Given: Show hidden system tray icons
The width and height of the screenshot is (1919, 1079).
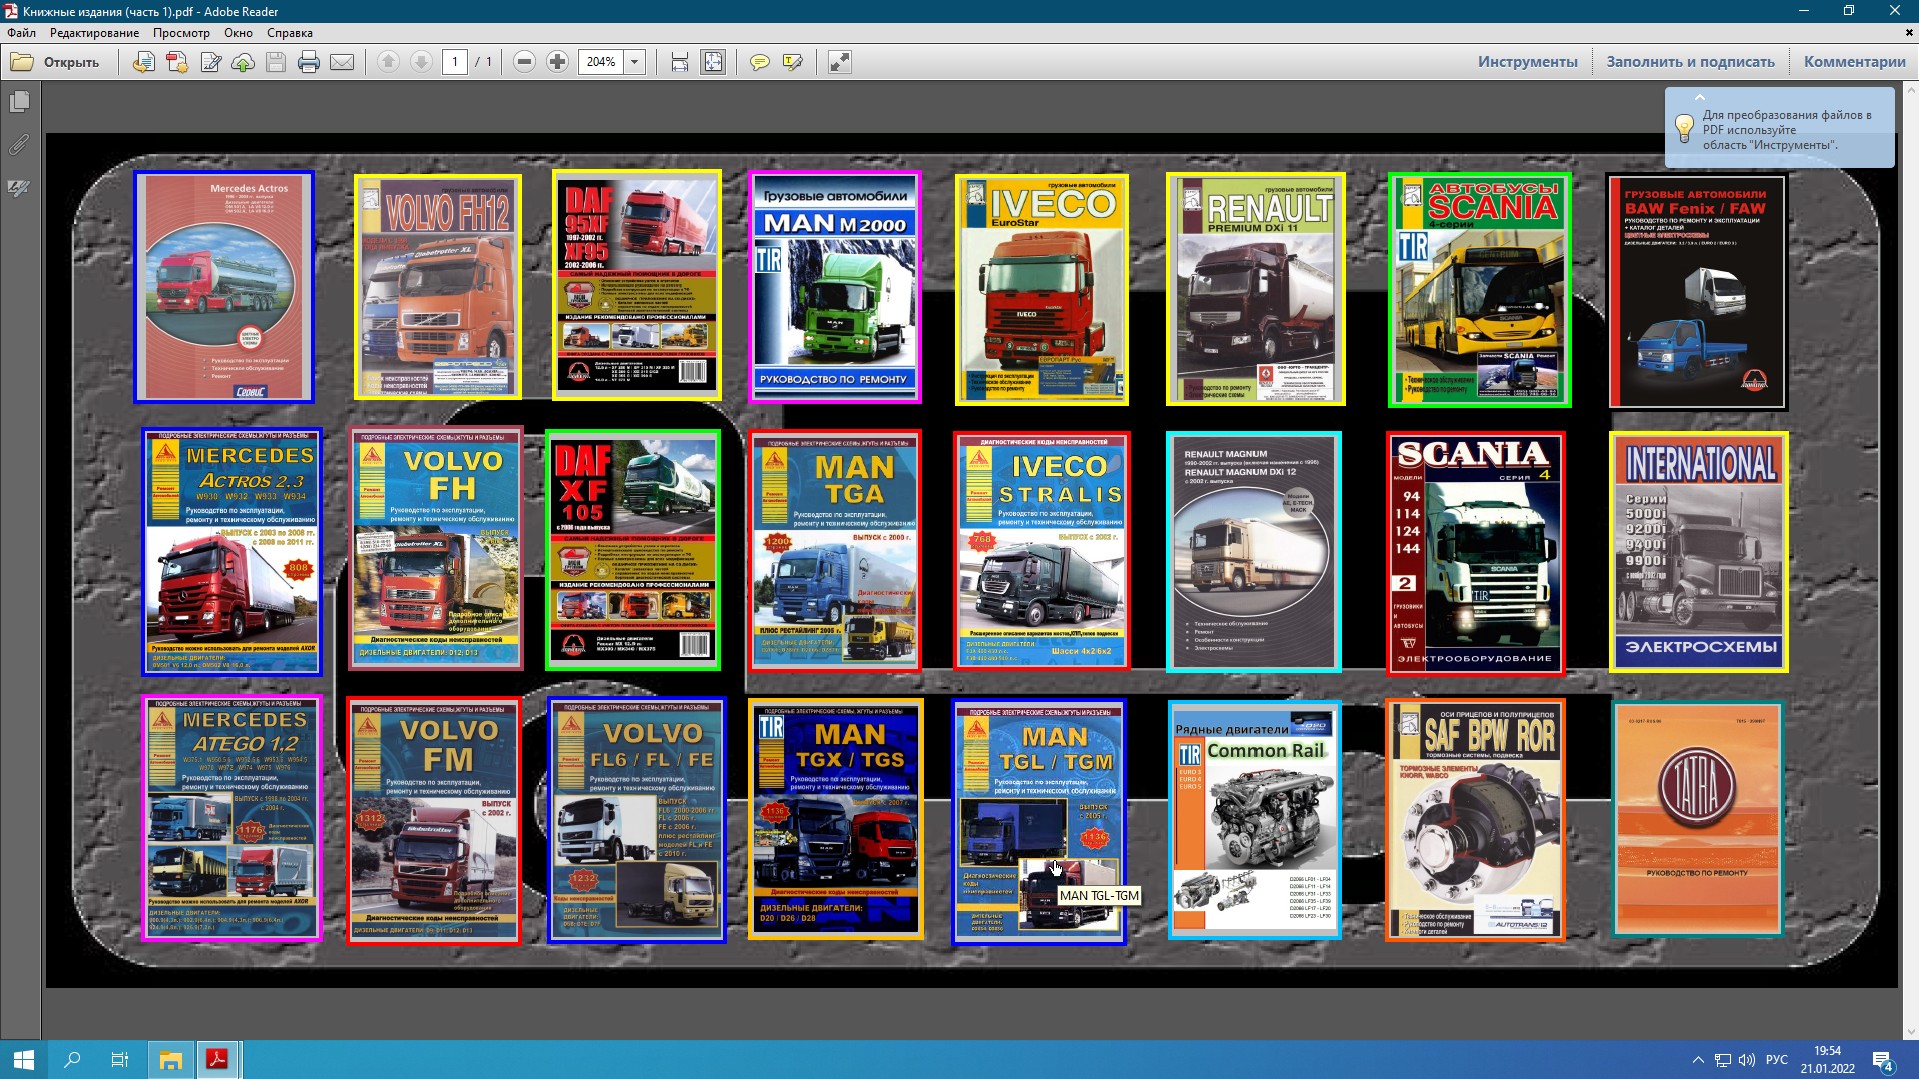Looking at the screenshot, I should [1698, 1060].
